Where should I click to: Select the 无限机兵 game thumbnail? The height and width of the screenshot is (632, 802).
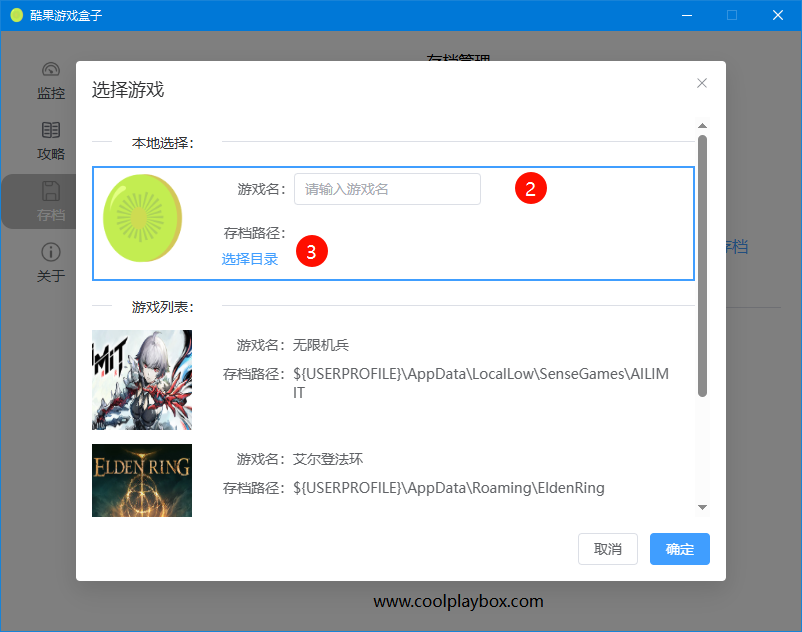click(142, 380)
